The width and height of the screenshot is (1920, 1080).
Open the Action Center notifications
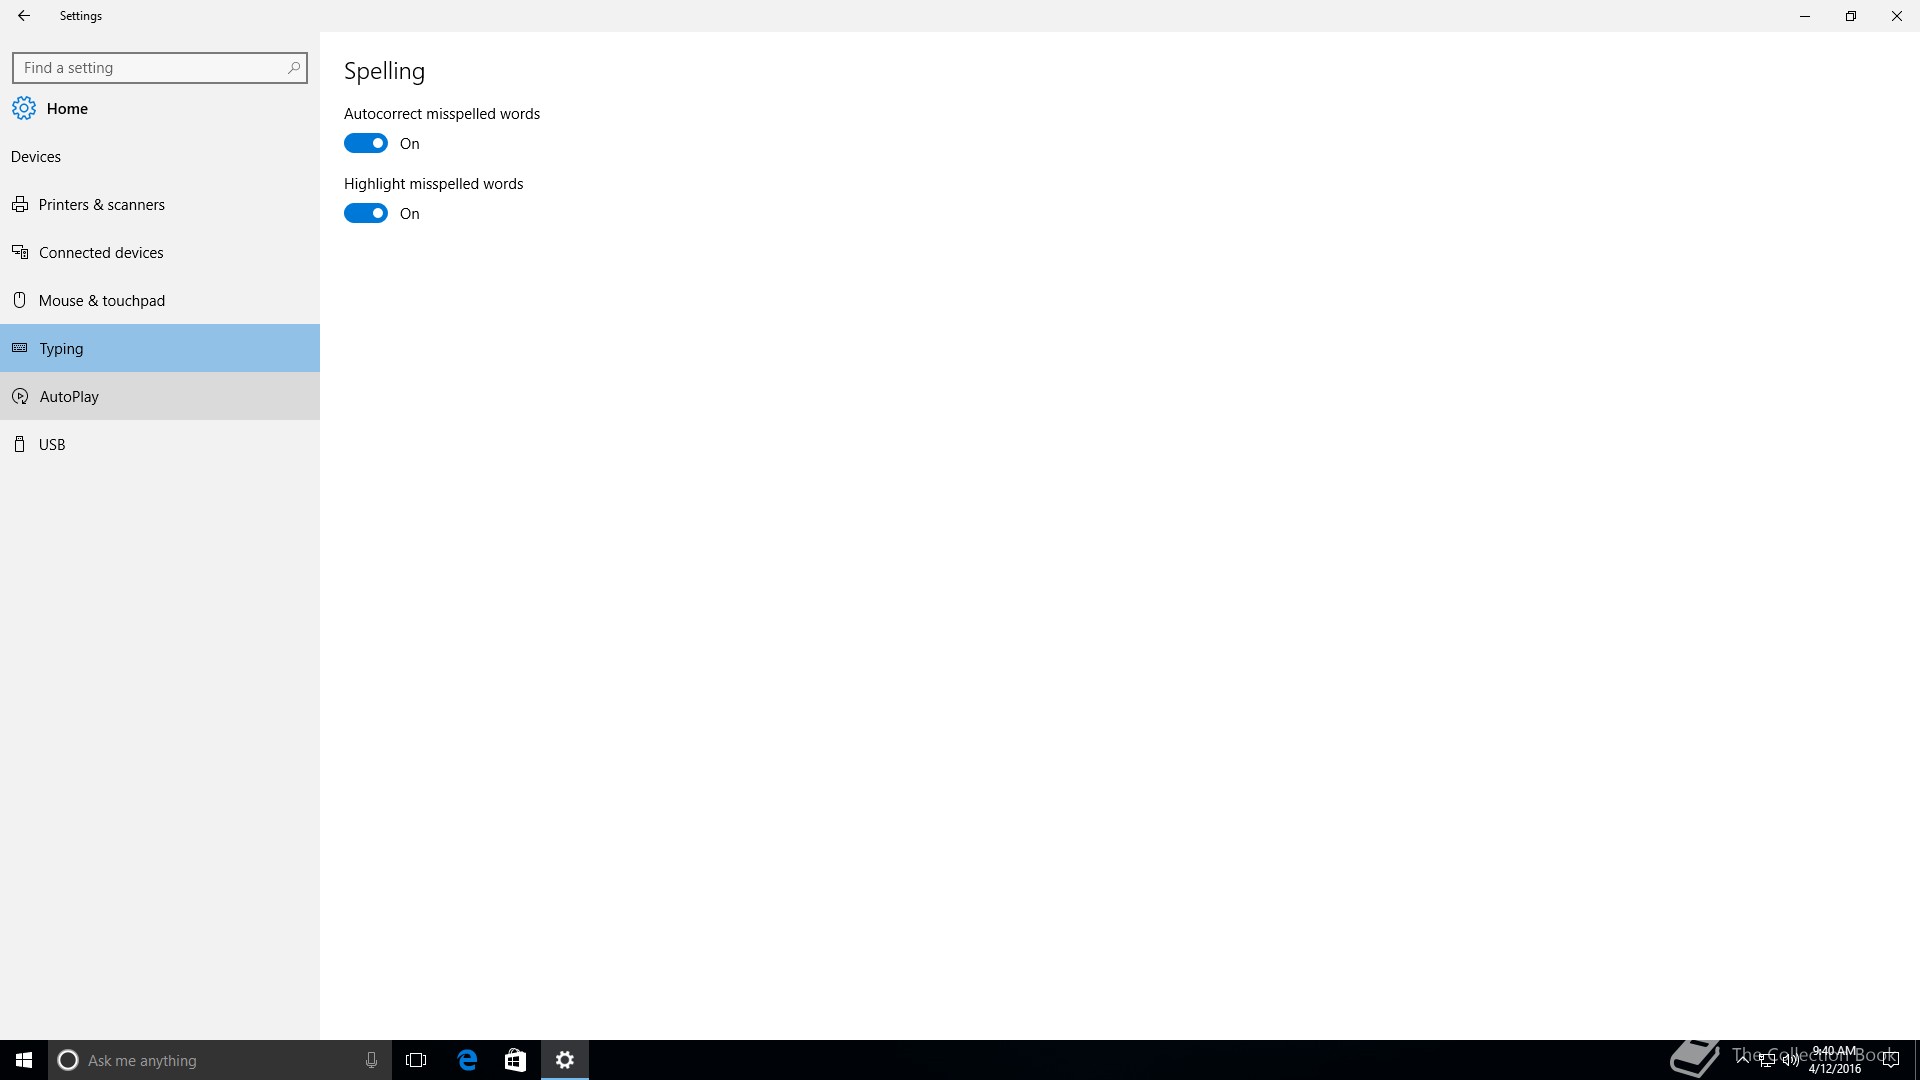(1890, 1060)
